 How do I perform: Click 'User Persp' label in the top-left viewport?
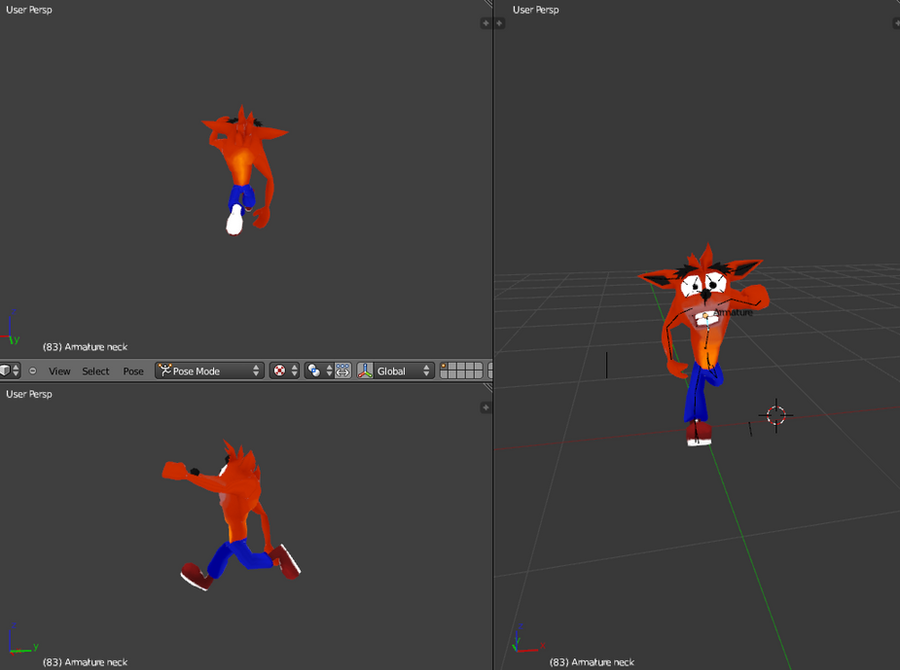click(29, 10)
